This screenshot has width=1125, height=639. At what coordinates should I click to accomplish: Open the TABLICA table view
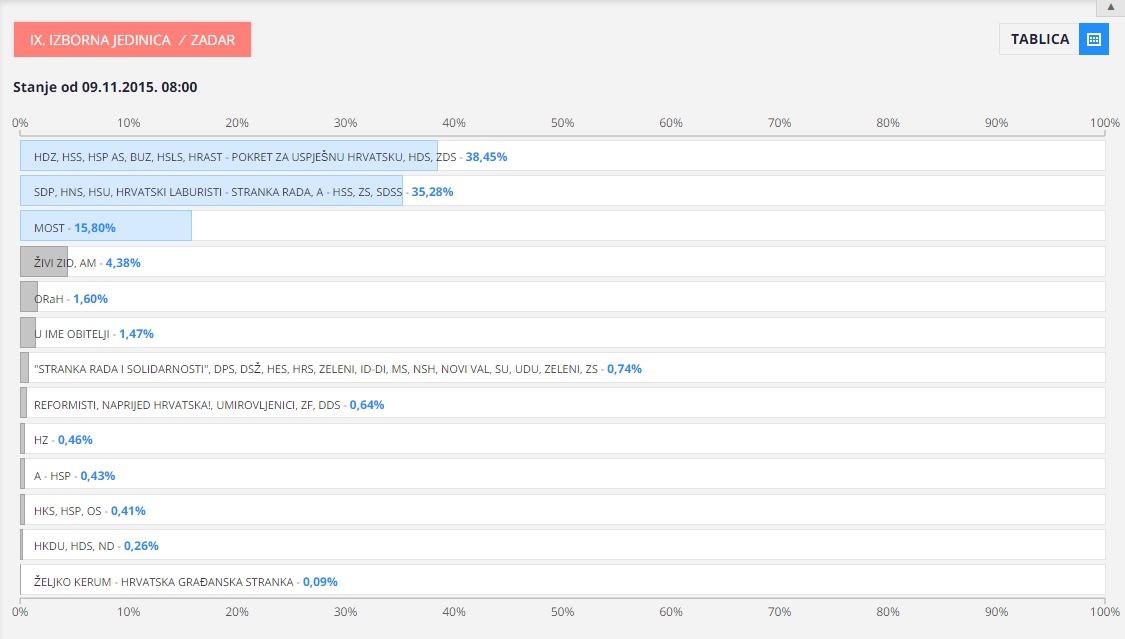click(1040, 39)
